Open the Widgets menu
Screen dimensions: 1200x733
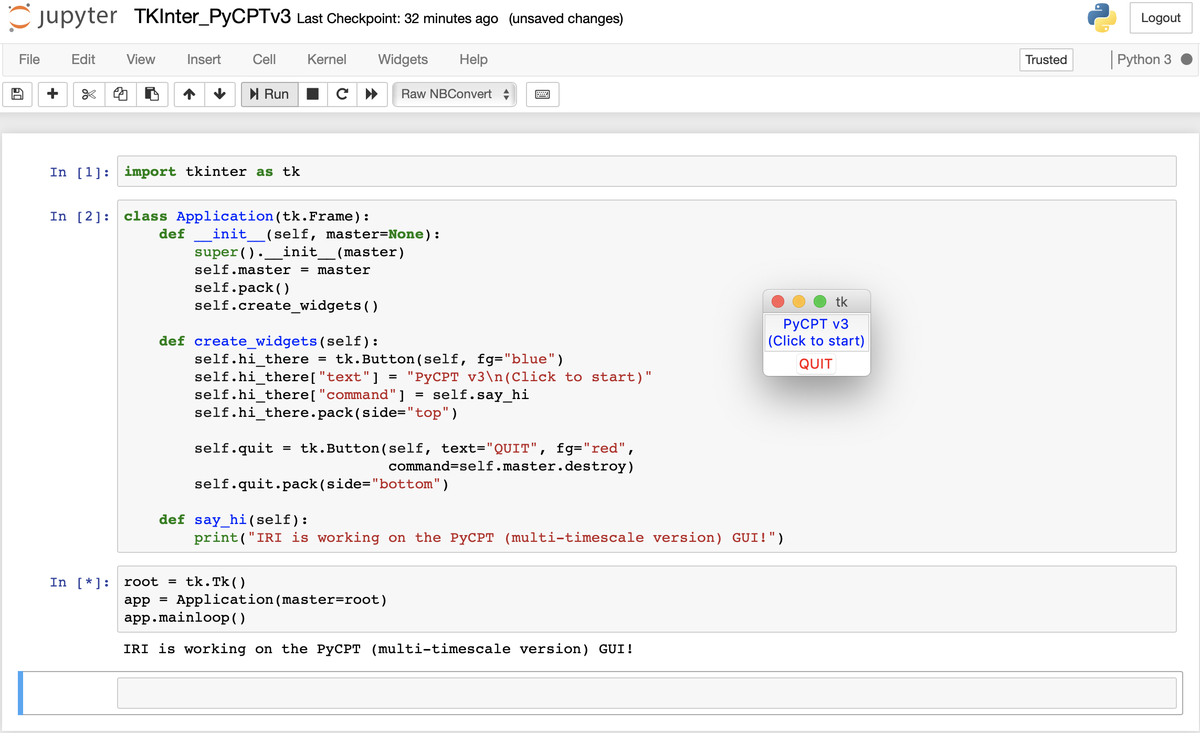tap(403, 59)
